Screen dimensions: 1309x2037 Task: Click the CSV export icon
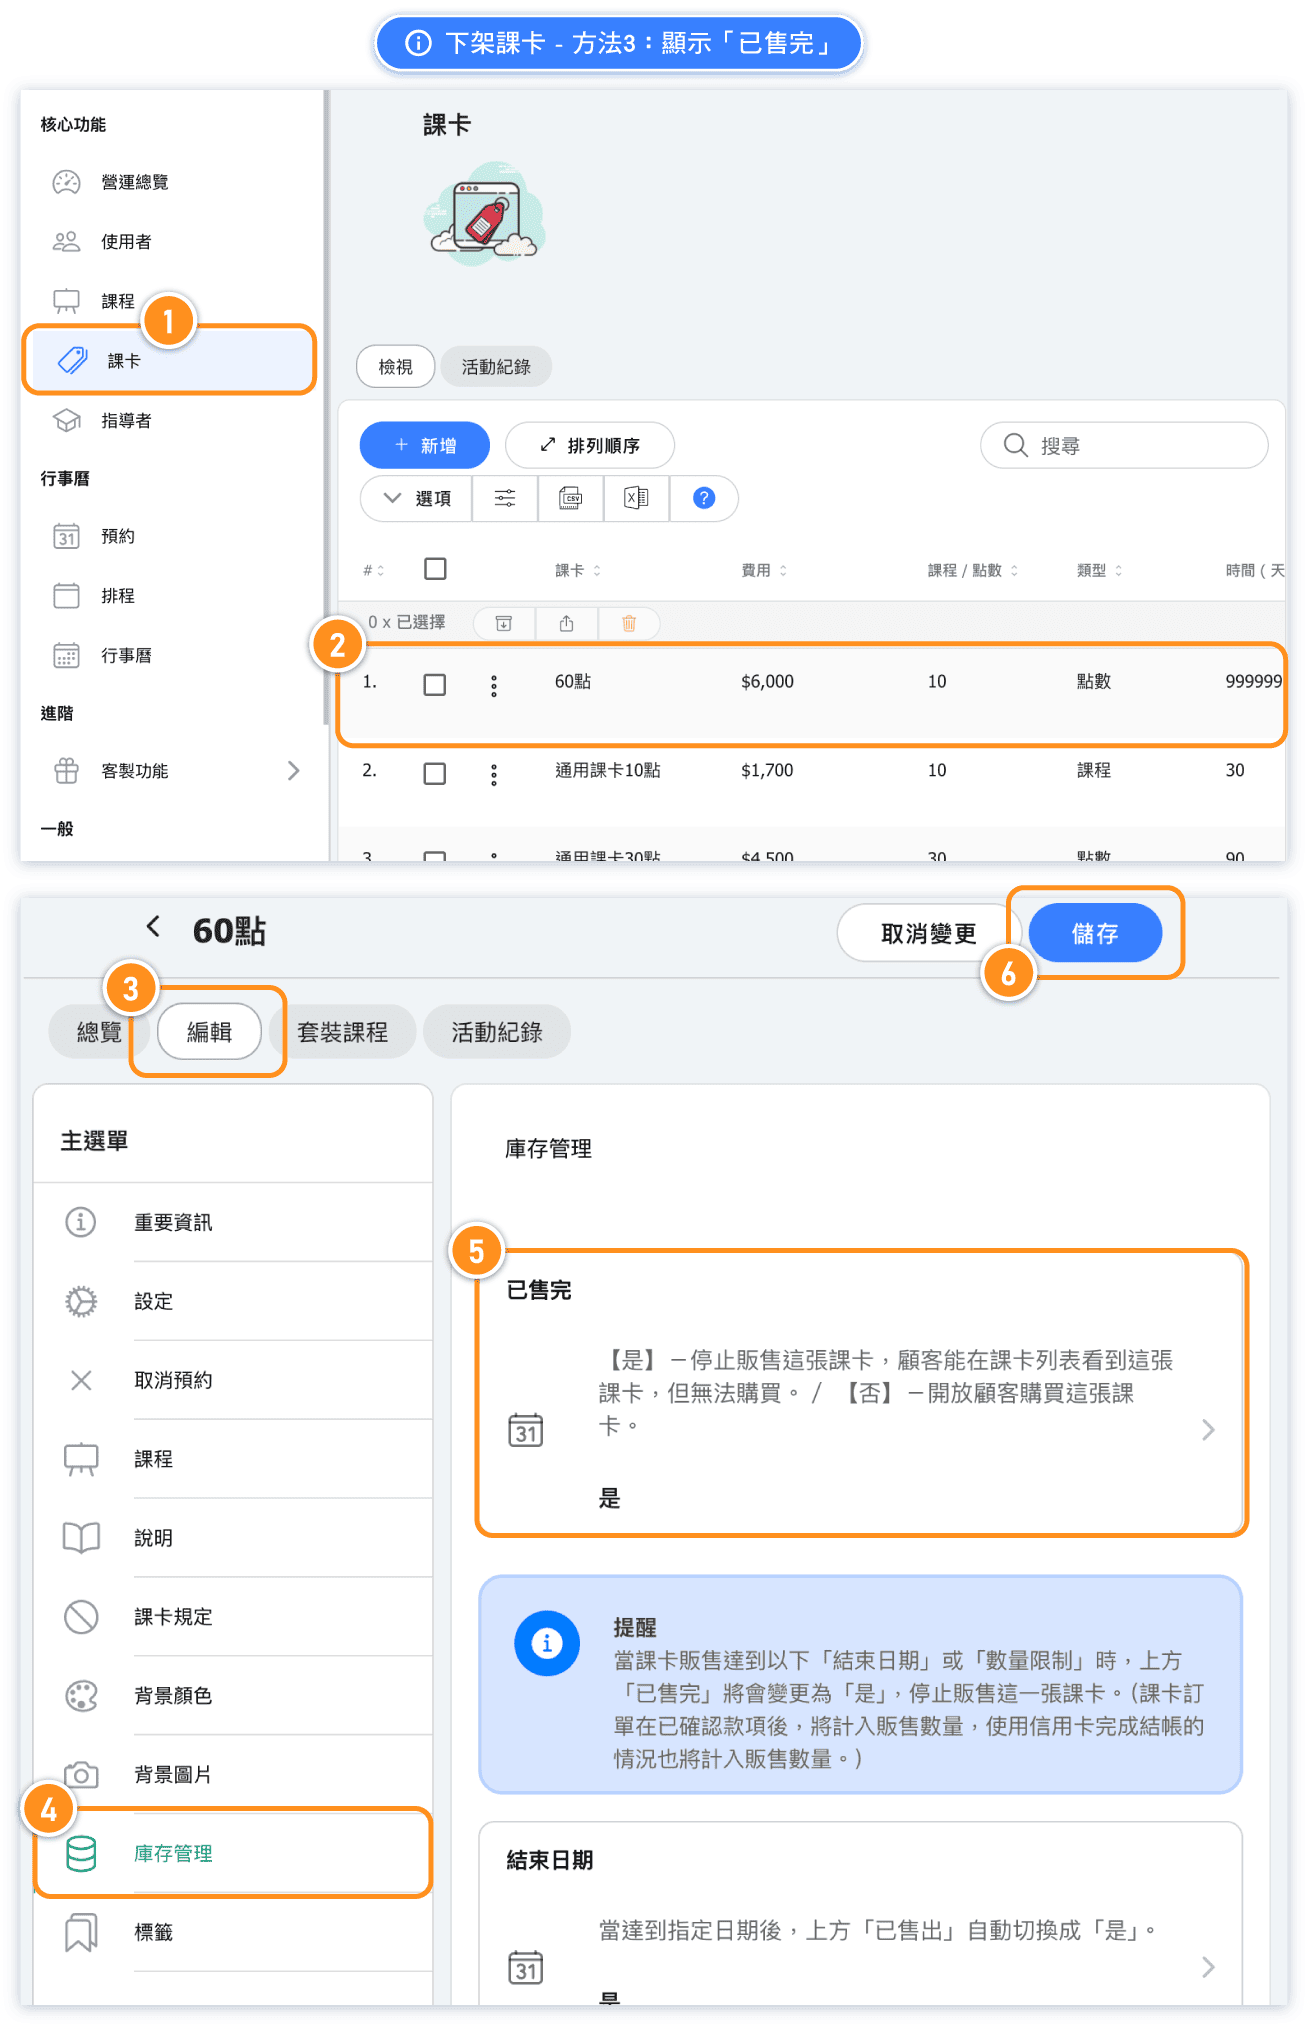(x=570, y=498)
